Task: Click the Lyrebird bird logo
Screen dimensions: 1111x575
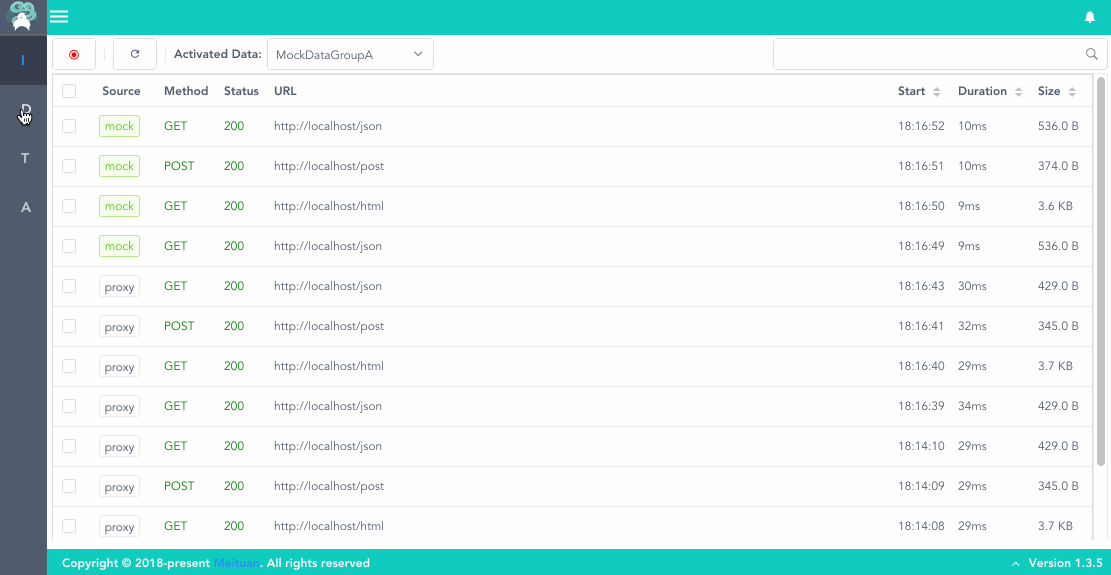Action: coord(23,16)
